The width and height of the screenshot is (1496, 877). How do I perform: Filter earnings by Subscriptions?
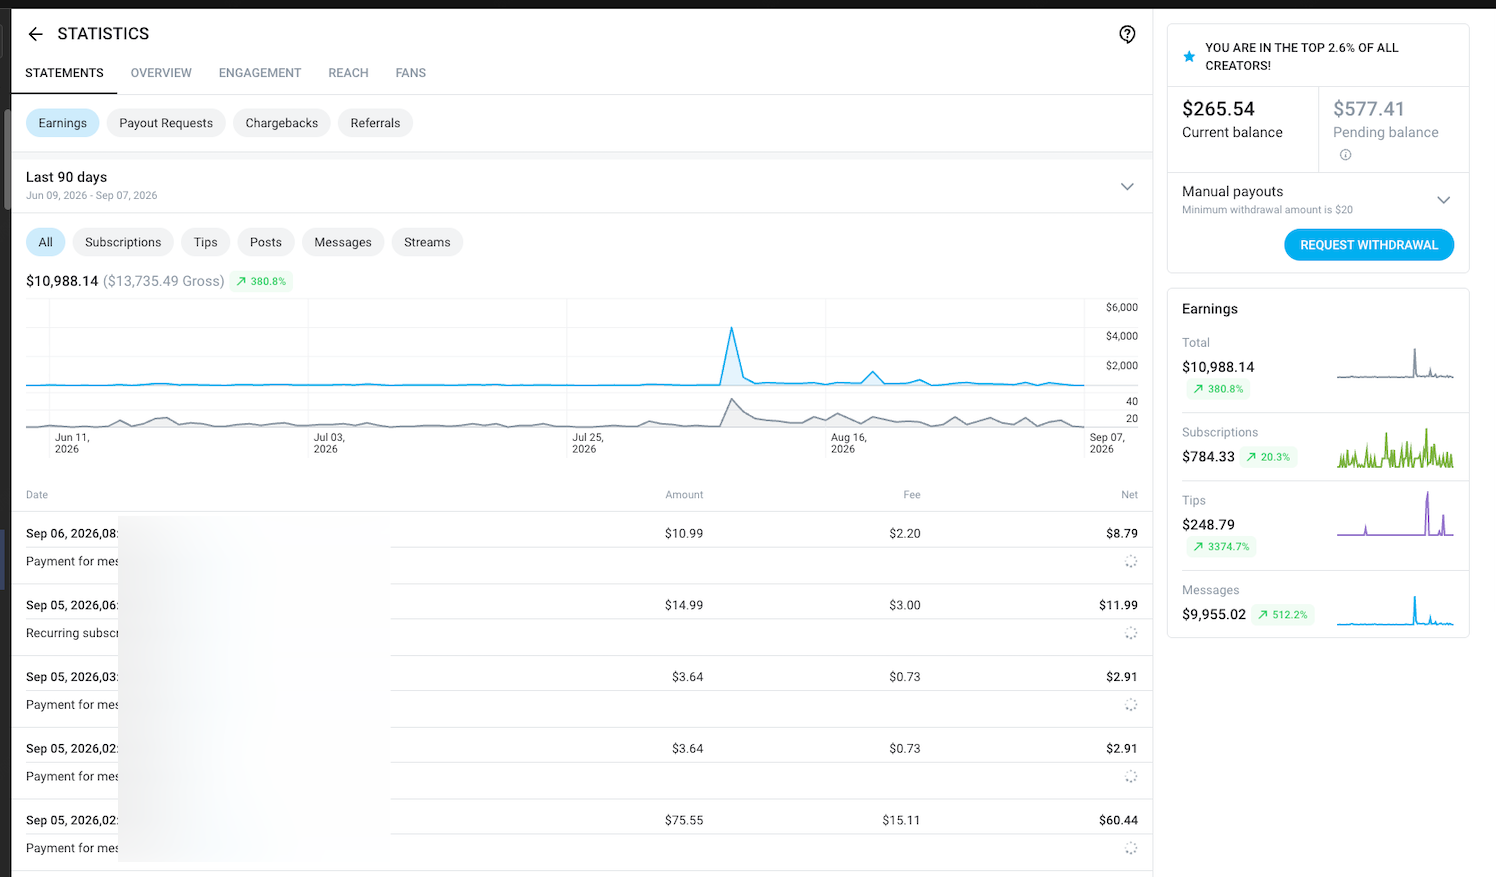123,242
